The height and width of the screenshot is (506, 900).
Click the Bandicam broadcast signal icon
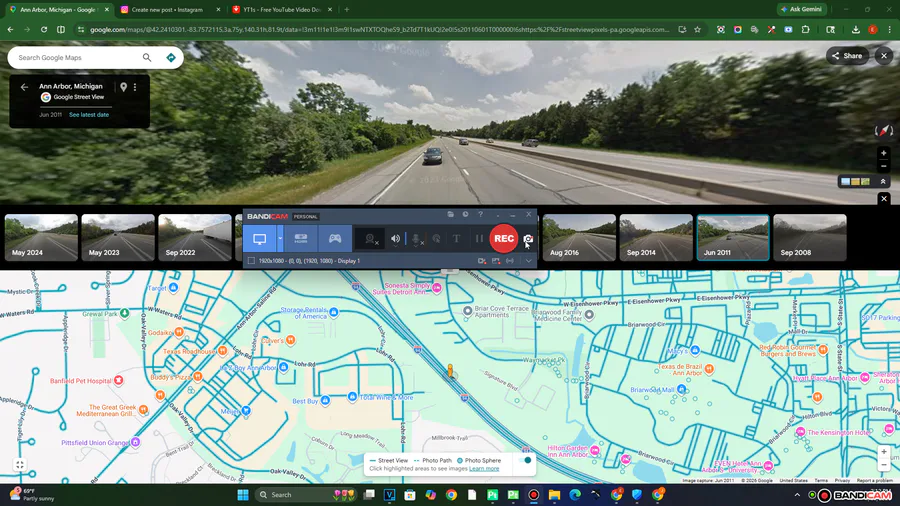(x=510, y=261)
